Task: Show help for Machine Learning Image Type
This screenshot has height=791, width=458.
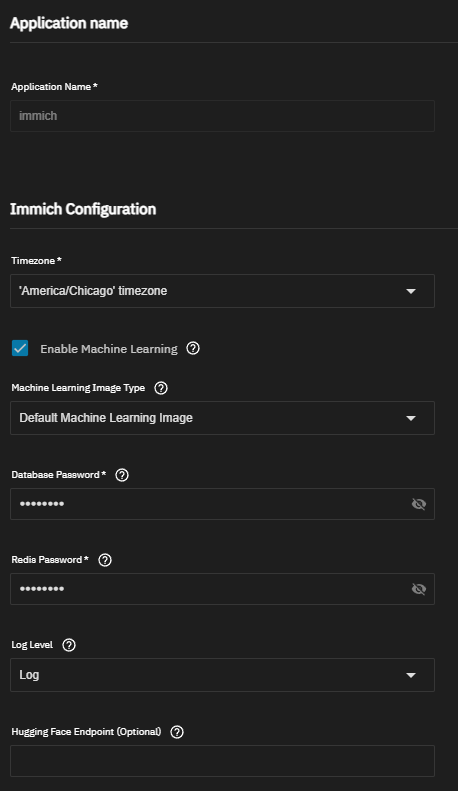Action: (x=161, y=388)
